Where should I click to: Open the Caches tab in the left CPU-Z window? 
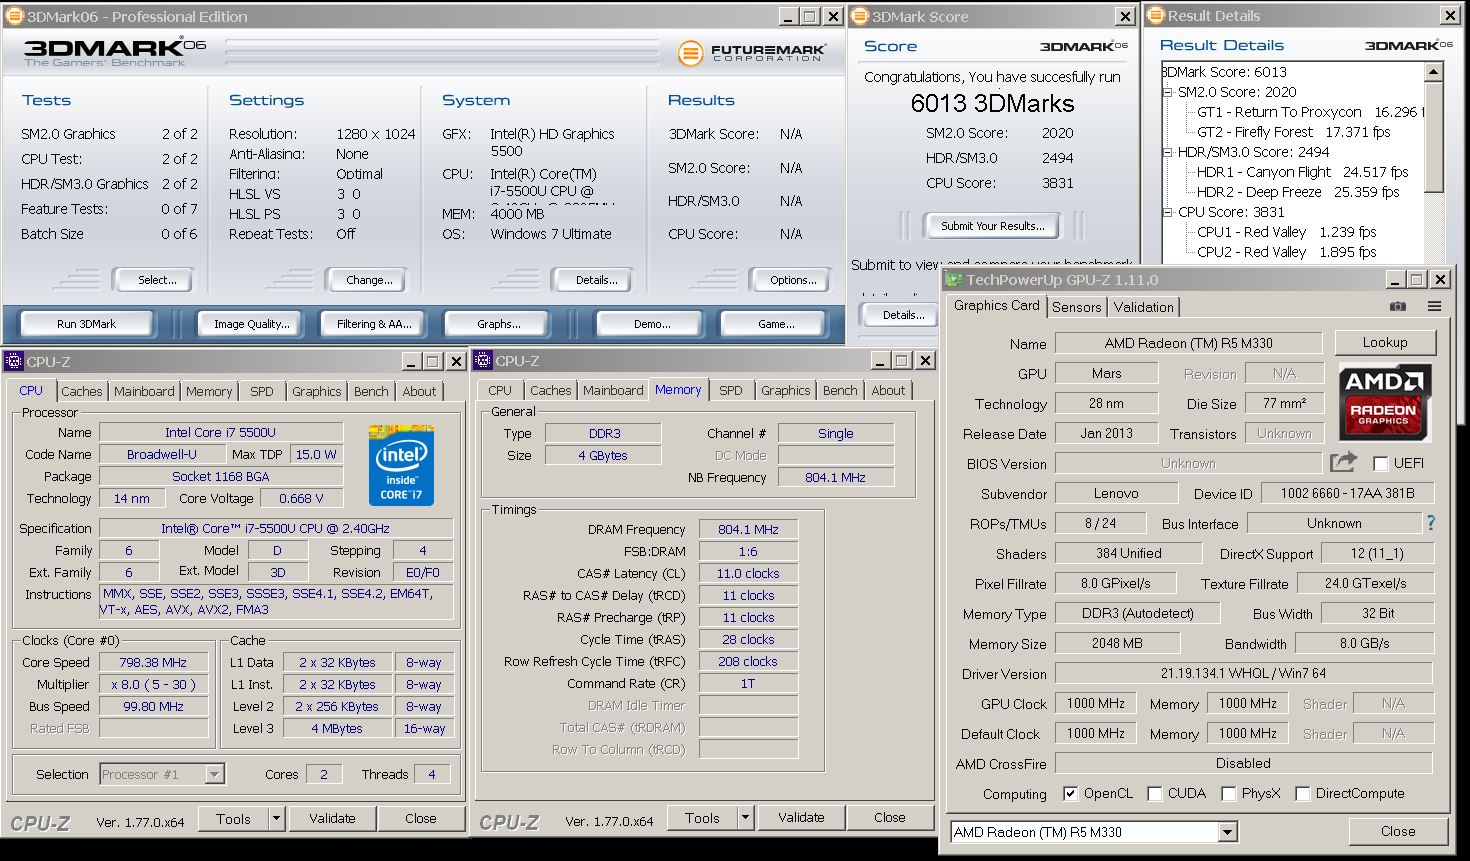[x=82, y=391]
